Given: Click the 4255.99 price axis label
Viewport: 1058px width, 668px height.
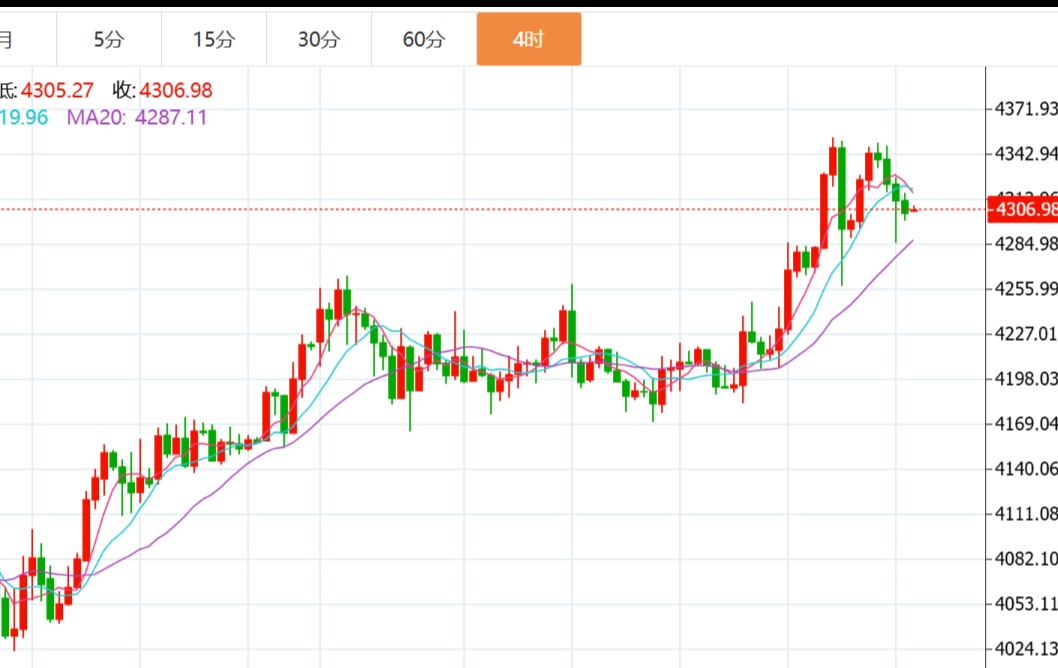Looking at the screenshot, I should coord(1025,289).
